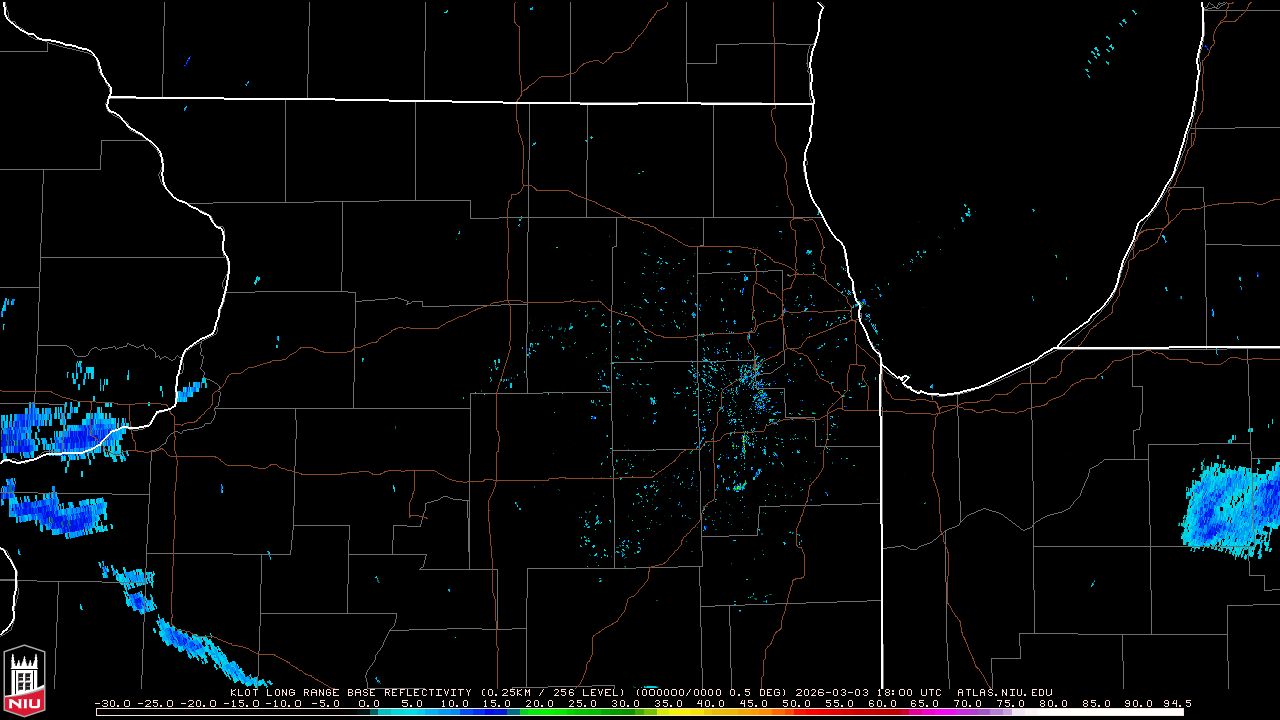Click the ATLAS.NIU.EDU text
Image resolution: width=1280 pixels, height=720 pixels.
click(1004, 692)
